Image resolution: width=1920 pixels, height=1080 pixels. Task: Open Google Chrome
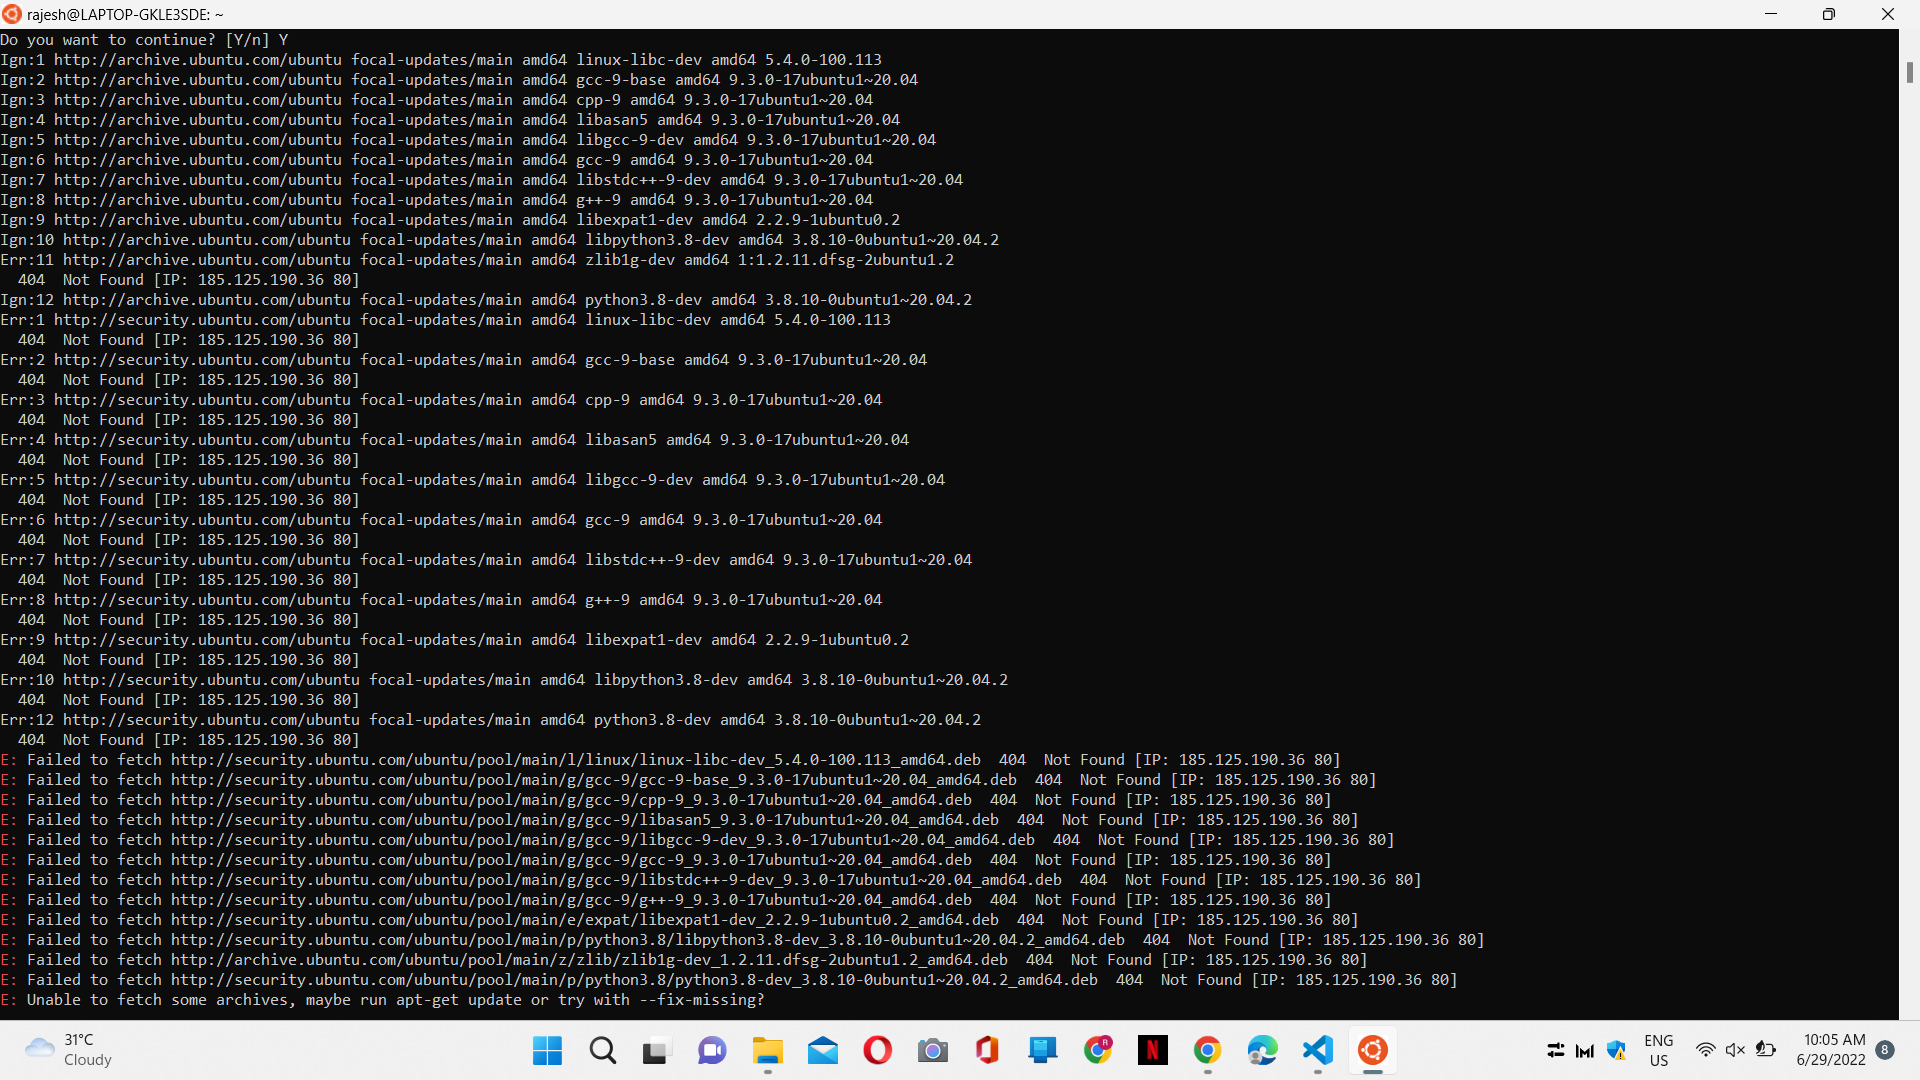(1208, 1050)
